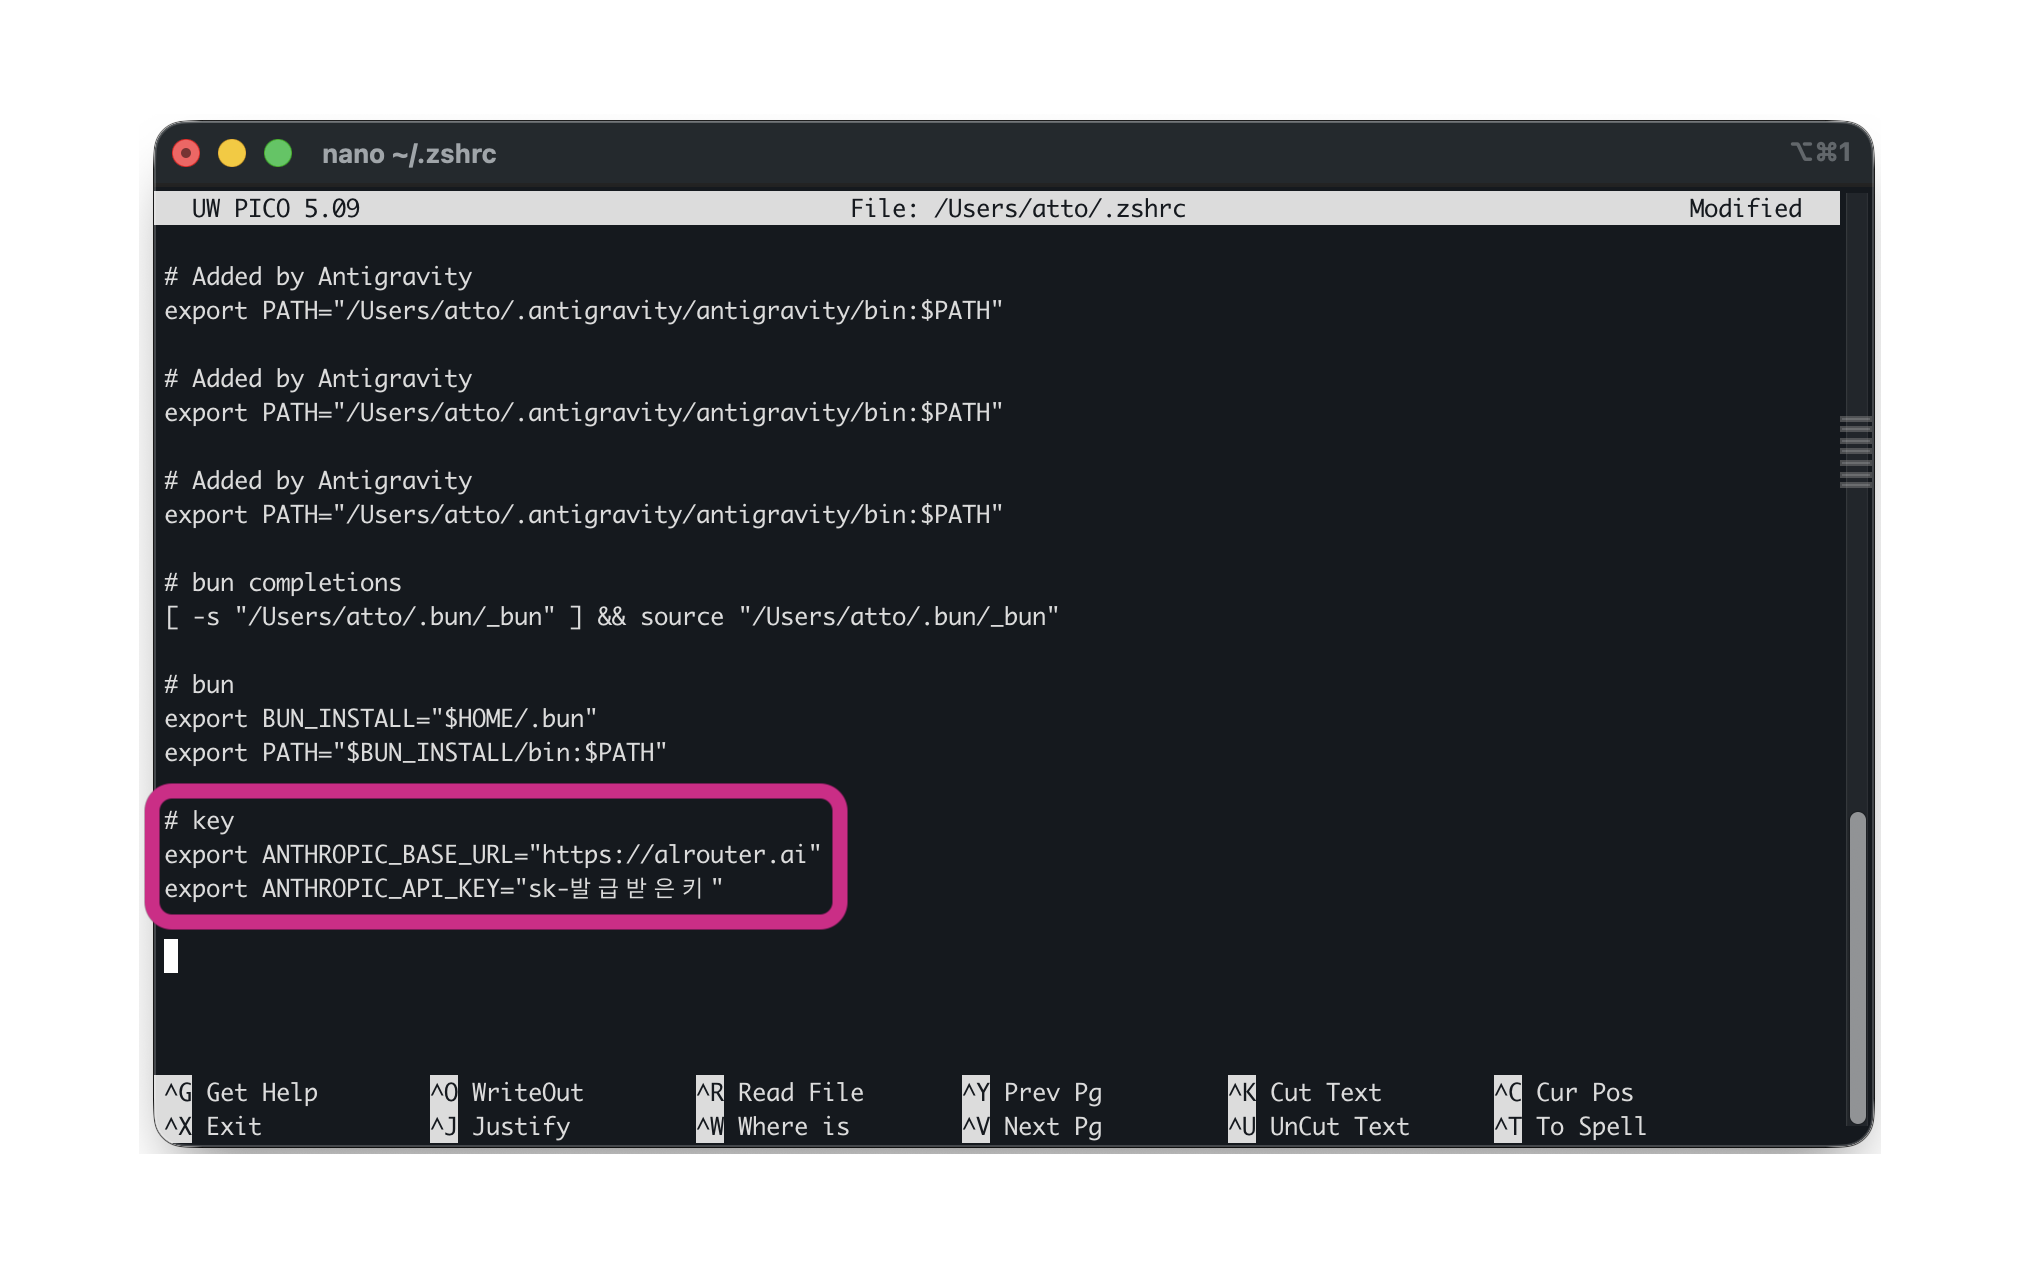Click the terminal scrollbar thumb
This screenshot has height=1268, width=2024.
(1857, 967)
